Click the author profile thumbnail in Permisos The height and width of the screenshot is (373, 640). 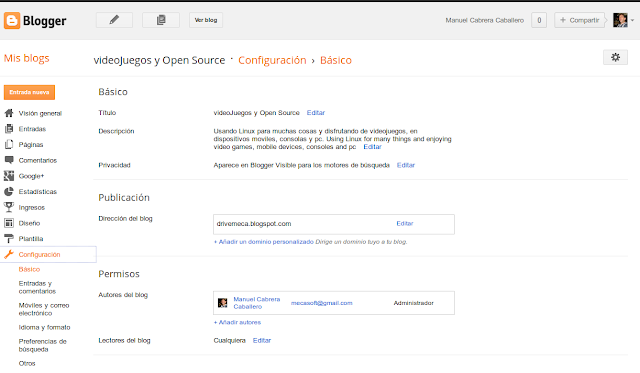click(222, 303)
